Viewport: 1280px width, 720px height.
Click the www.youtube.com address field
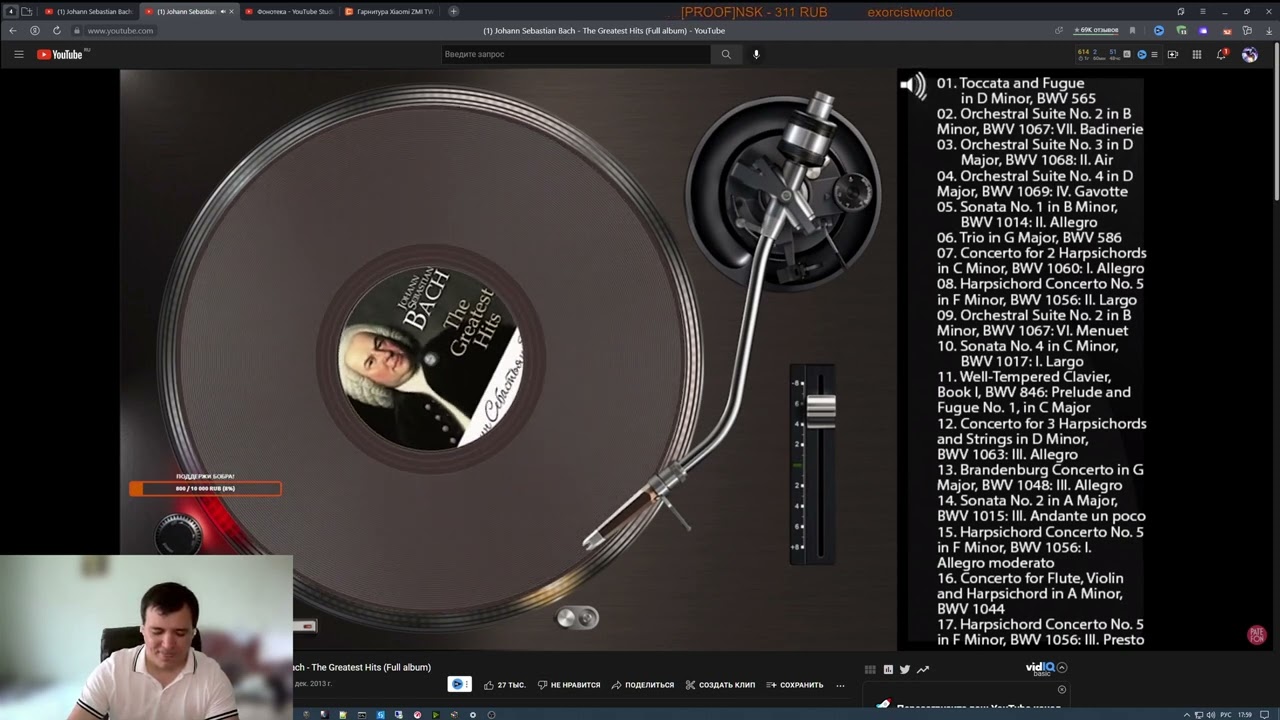(x=120, y=31)
